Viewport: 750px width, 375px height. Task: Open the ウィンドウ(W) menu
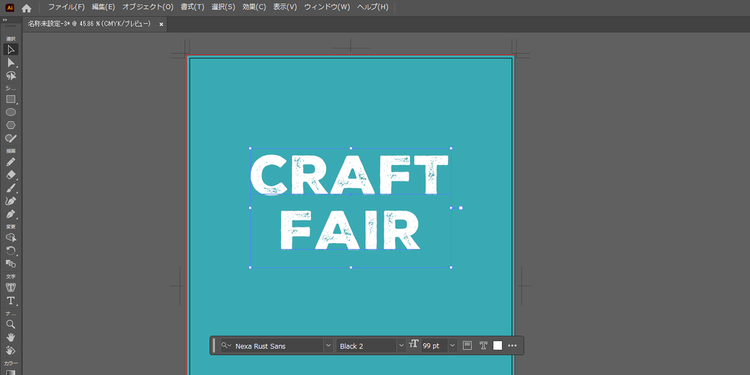coord(327,8)
